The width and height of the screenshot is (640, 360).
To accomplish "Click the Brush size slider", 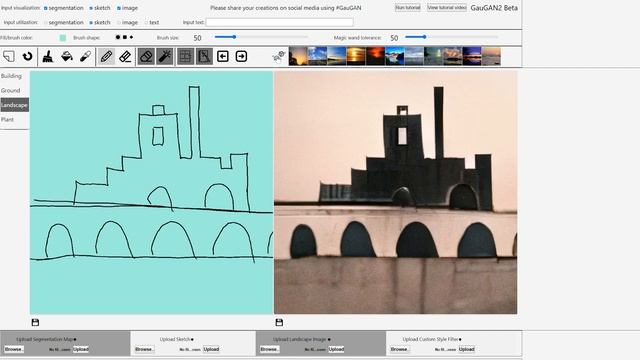I will pos(261,37).
